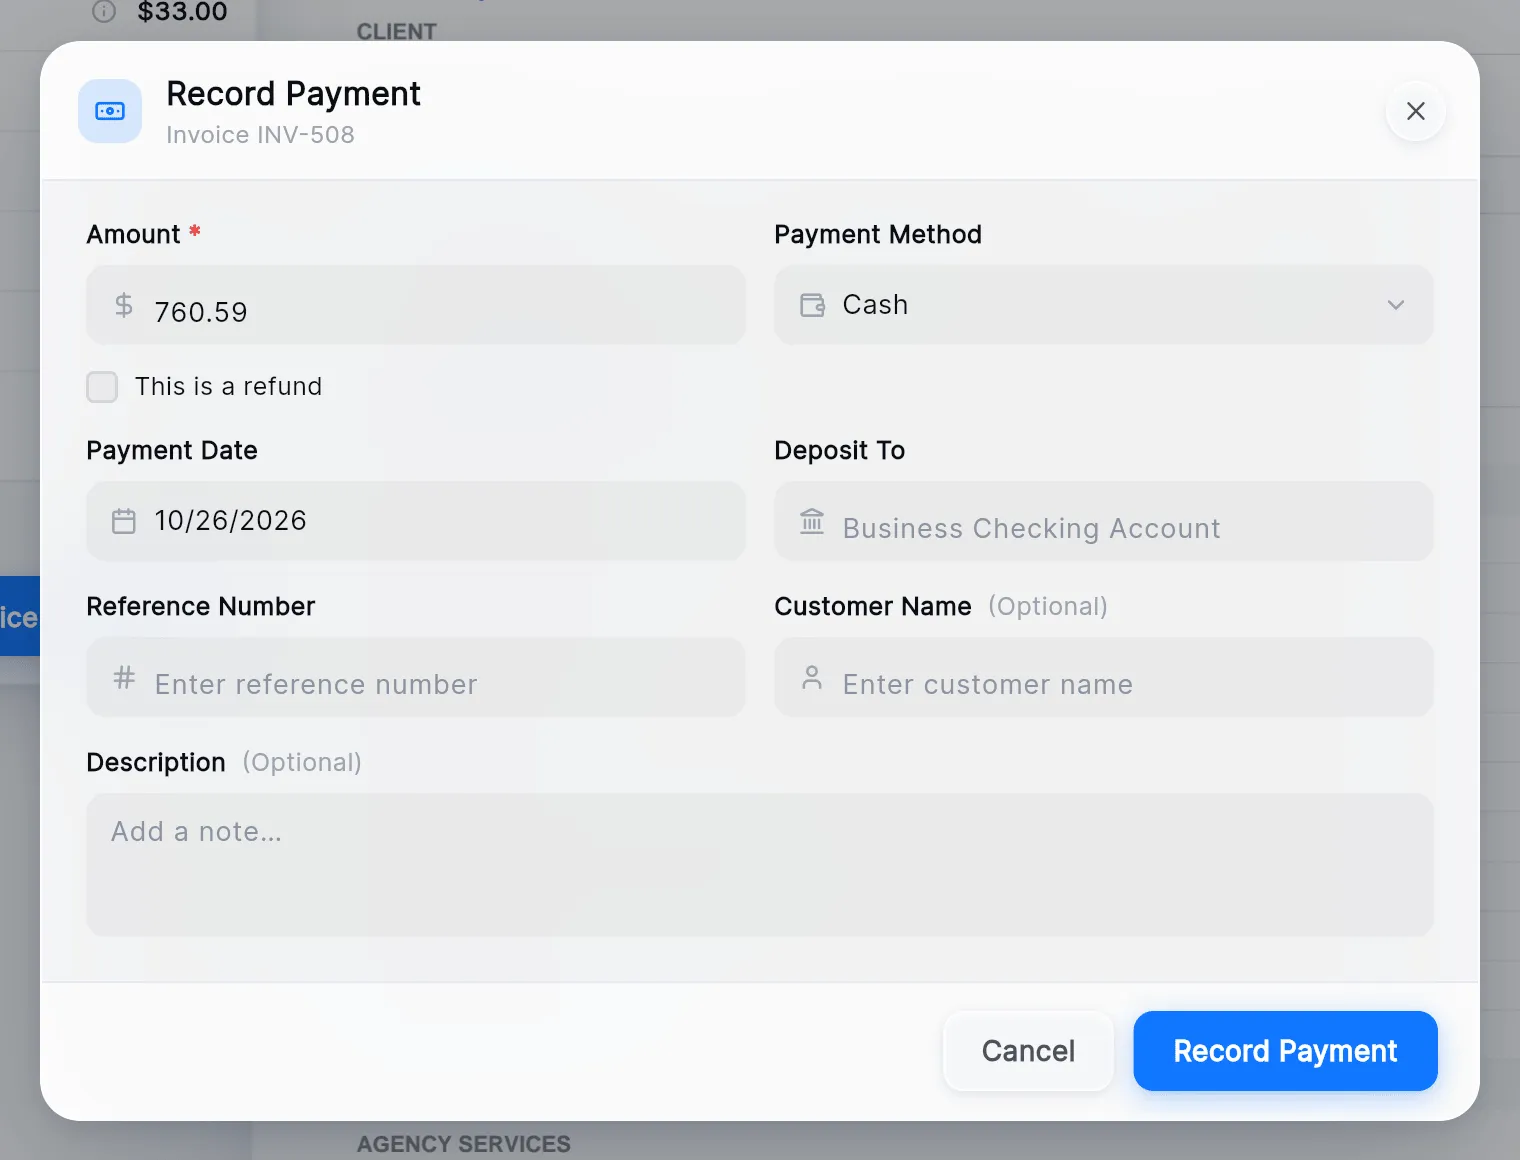
Task: Click the Record Payment banknote icon
Action: [110, 111]
